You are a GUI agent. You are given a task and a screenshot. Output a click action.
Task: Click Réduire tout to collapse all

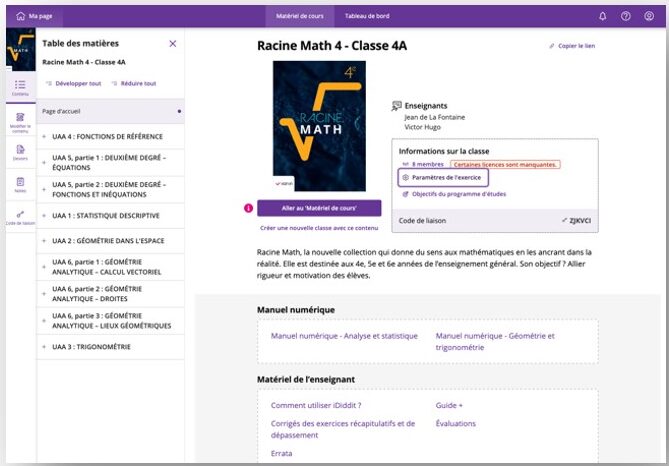134,84
